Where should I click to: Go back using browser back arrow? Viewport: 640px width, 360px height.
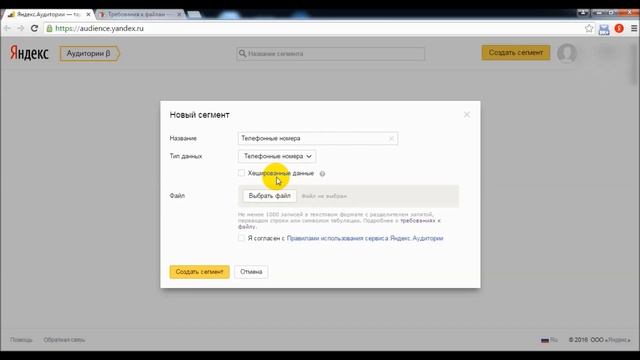coord(7,28)
